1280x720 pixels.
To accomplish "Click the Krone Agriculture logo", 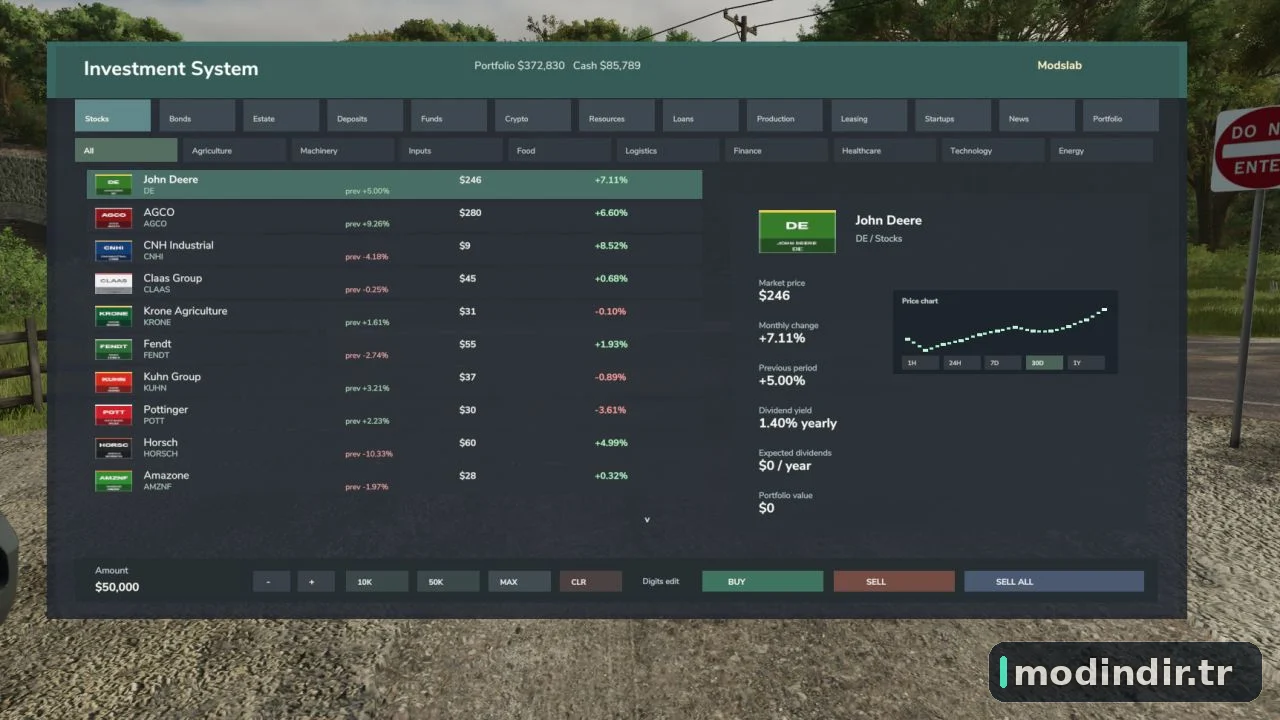I will pyautogui.click(x=113, y=316).
